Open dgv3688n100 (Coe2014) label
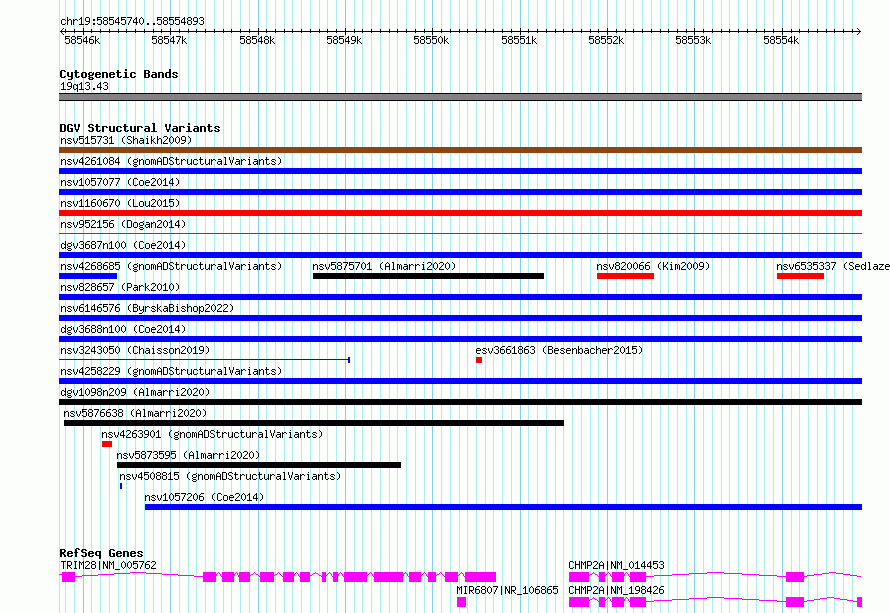This screenshot has height=613, width=890. pos(123,329)
